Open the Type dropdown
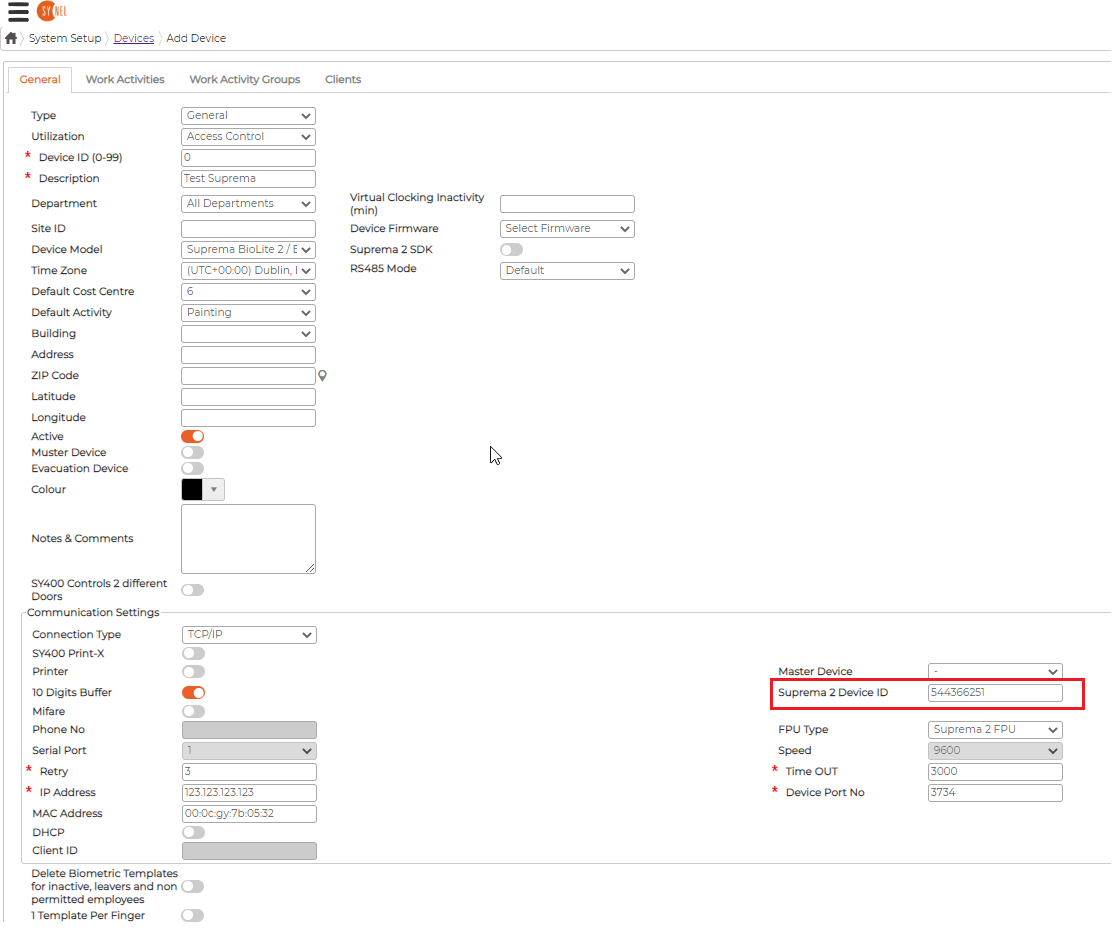Screen dimensions: 1114x928 (x=248, y=115)
